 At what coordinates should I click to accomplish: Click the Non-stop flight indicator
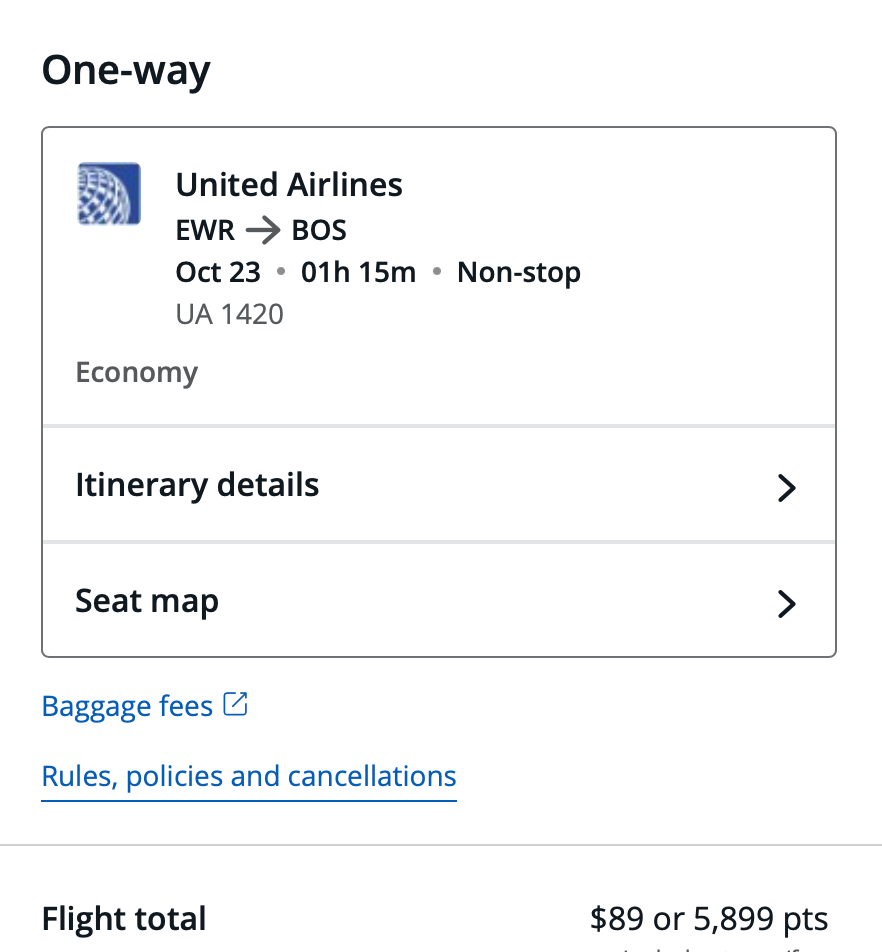point(518,272)
